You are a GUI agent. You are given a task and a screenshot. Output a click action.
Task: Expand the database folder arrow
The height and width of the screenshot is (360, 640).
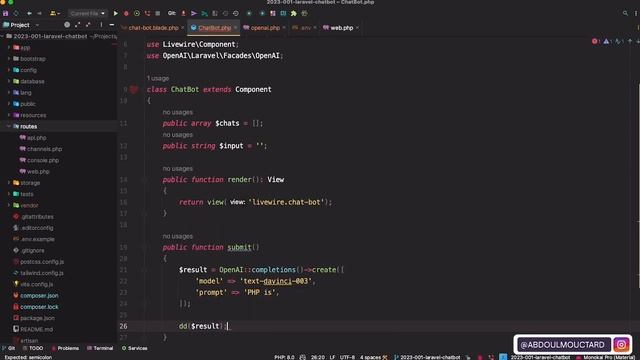coord(9,82)
